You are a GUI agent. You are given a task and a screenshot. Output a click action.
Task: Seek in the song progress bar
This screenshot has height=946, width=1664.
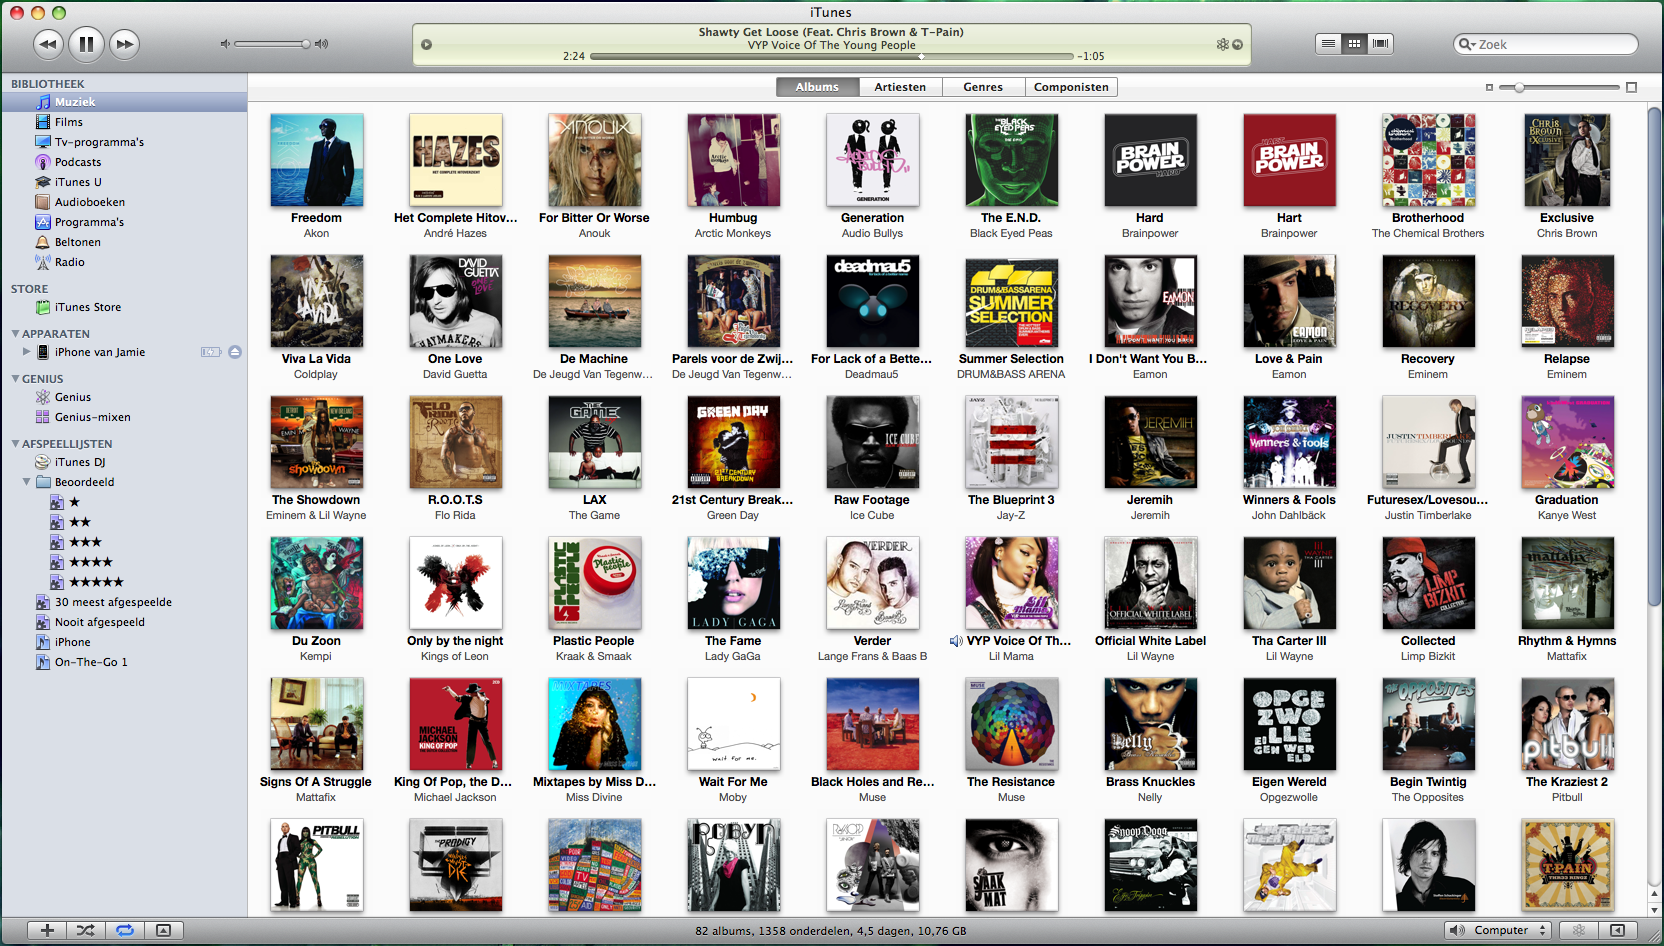point(832,57)
